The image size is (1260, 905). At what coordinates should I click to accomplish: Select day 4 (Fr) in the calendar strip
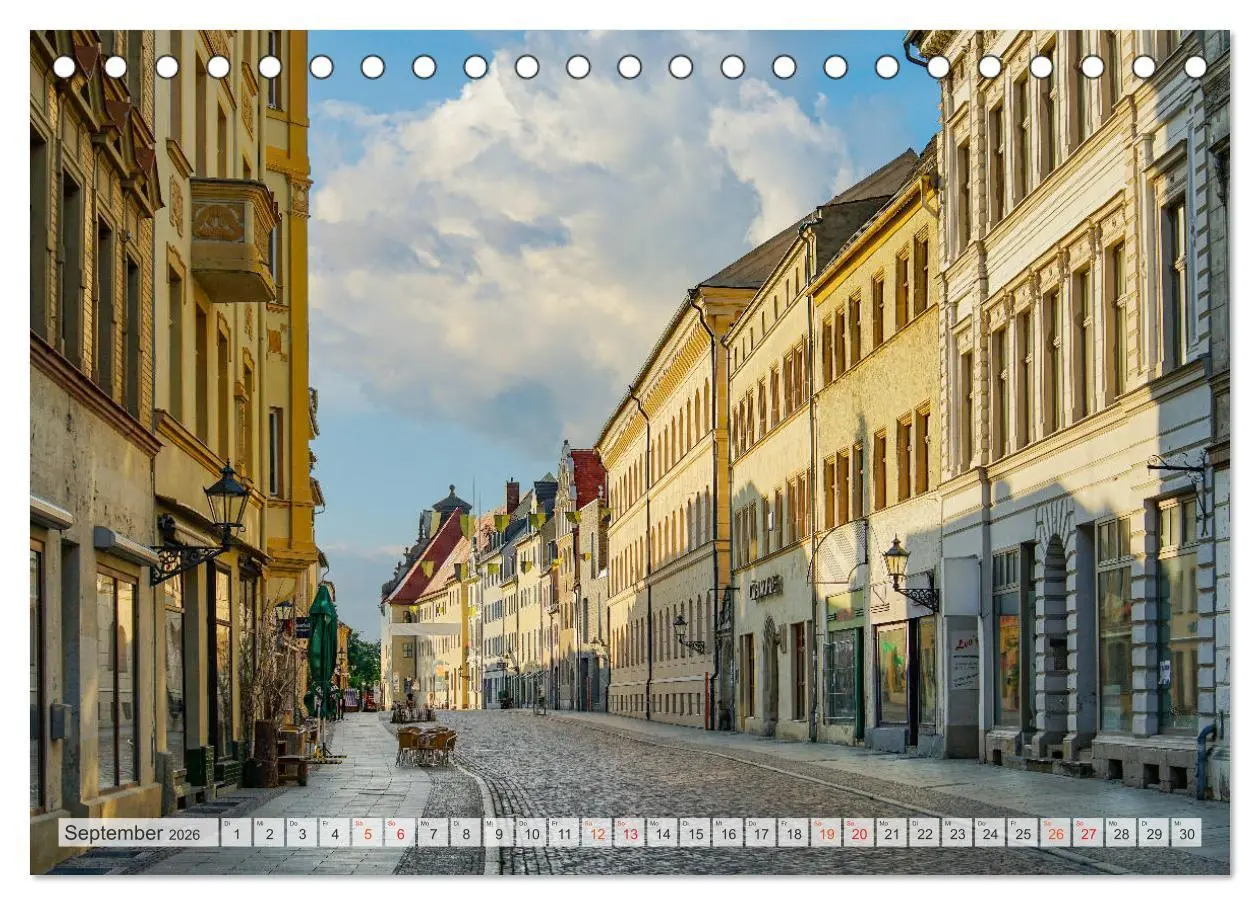[334, 833]
